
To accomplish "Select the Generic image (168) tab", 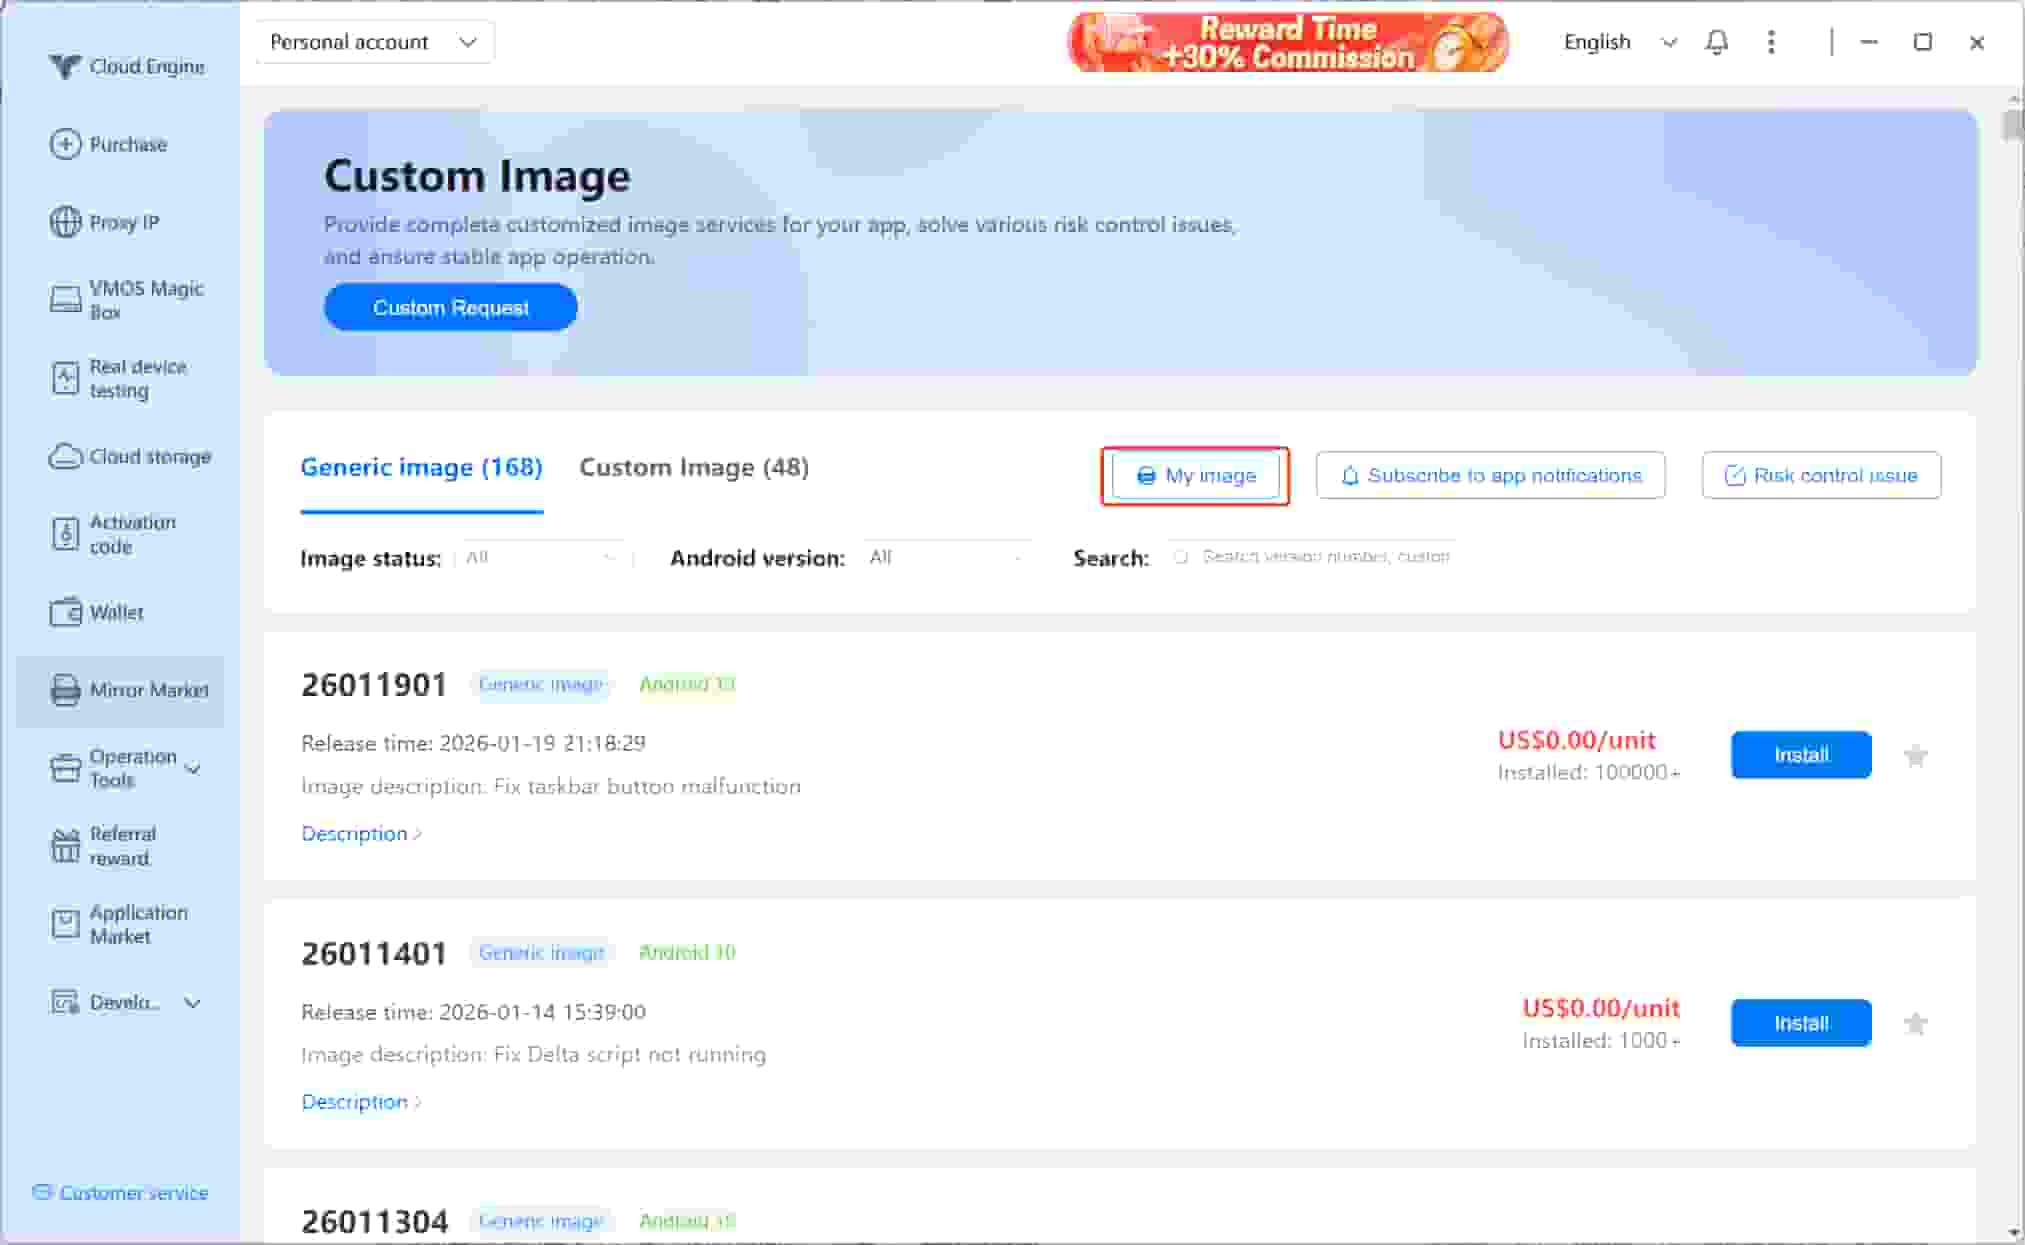I will point(421,468).
